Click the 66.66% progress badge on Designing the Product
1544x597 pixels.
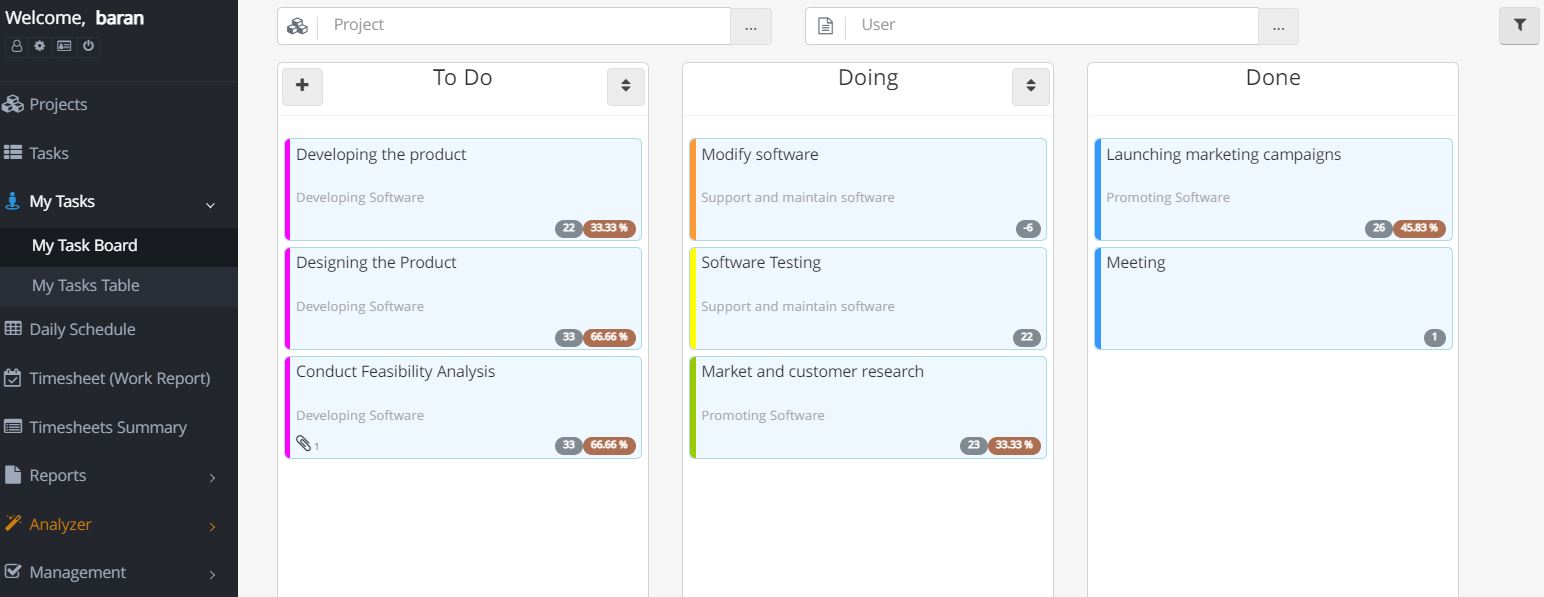(609, 337)
